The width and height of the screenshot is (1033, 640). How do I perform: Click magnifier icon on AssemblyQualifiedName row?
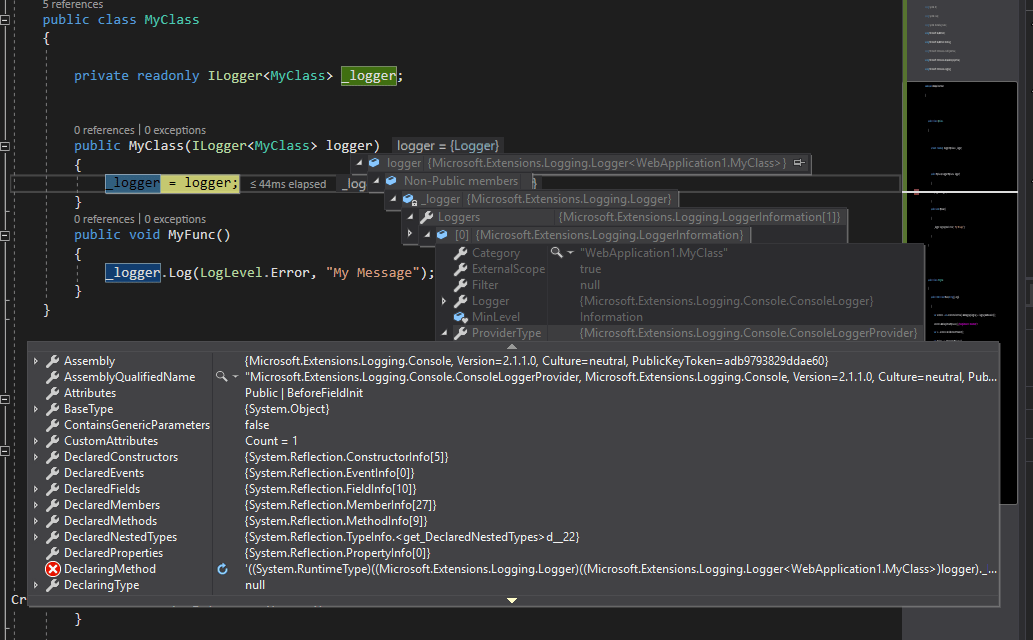pos(223,376)
